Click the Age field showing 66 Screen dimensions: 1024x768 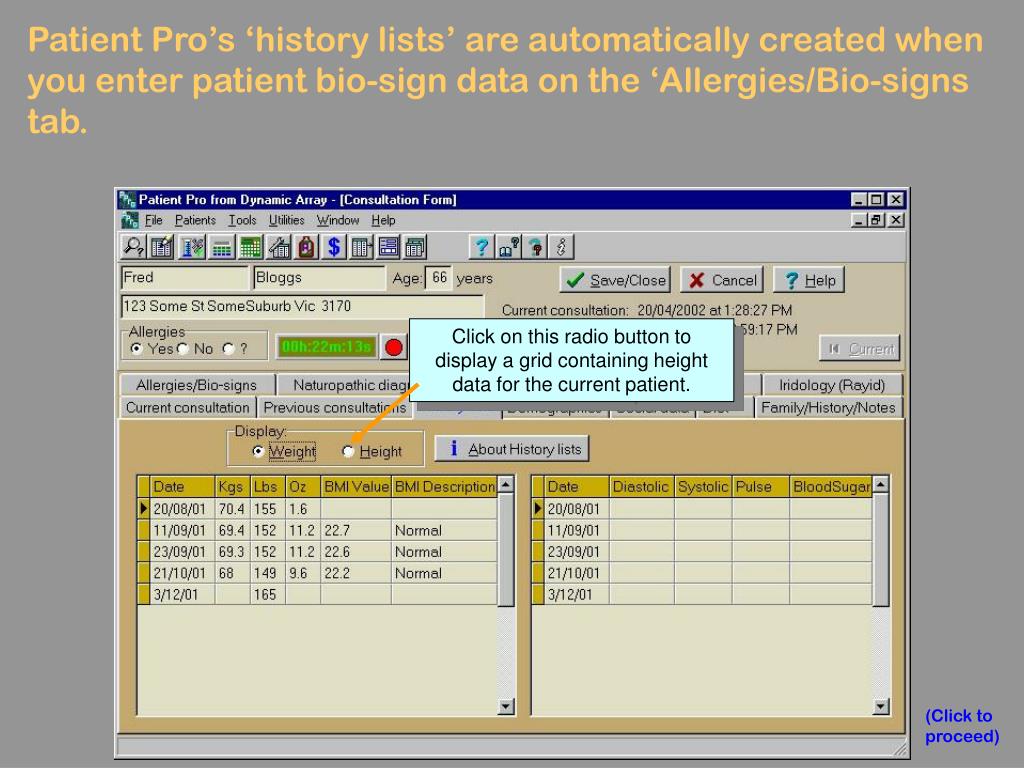(x=438, y=278)
